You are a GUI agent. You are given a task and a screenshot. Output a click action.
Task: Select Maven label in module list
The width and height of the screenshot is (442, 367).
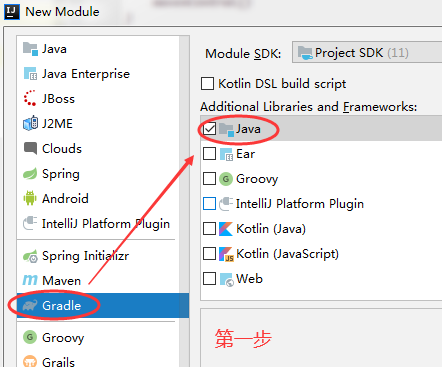(62, 281)
